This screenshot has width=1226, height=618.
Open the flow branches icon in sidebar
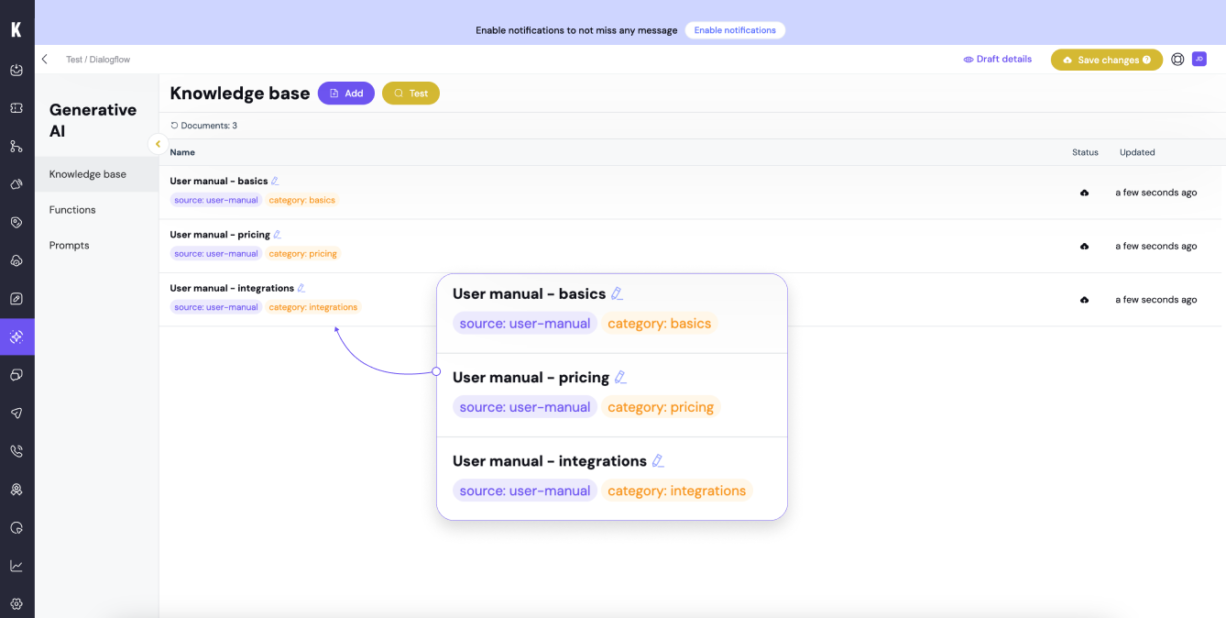tap(16, 146)
